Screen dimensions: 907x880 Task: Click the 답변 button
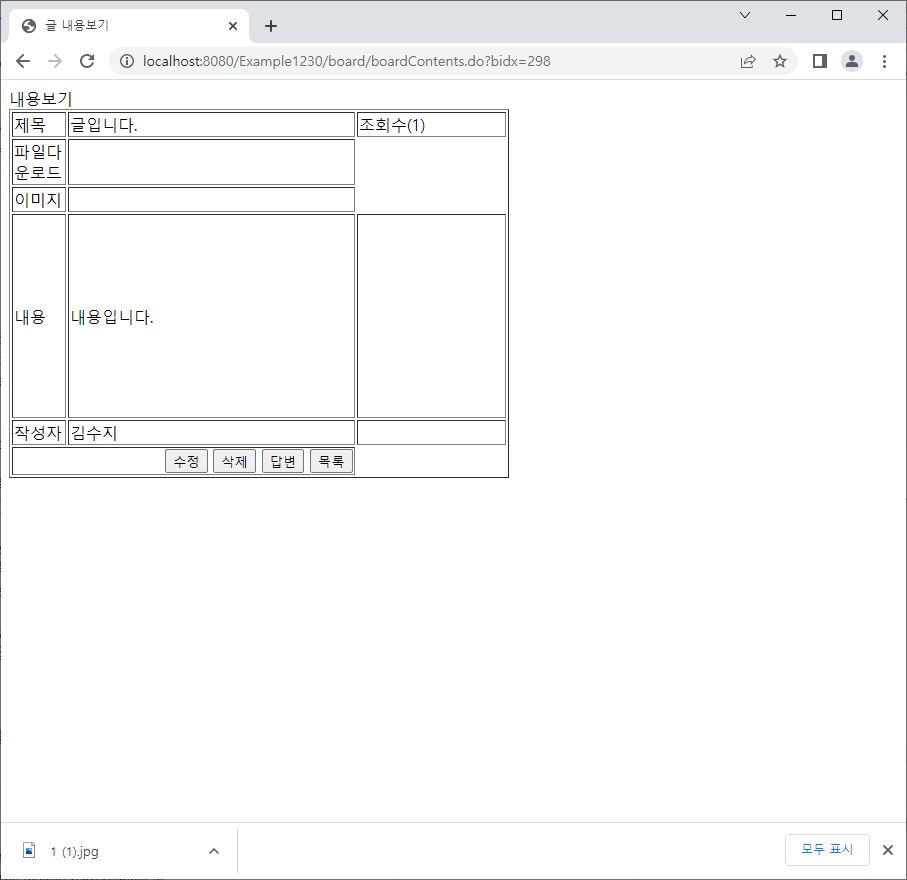[x=283, y=462]
